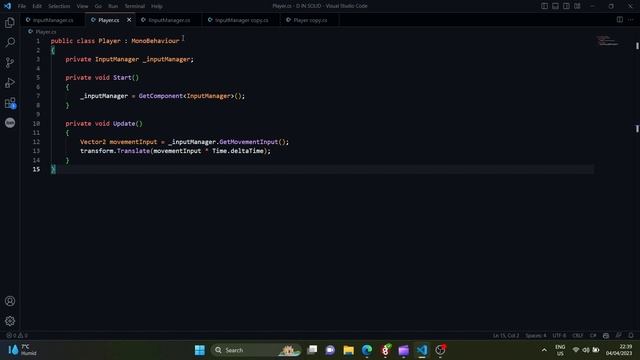Click the Visual Studio Code taskbar icon
640x360 pixels.
pyautogui.click(x=422, y=350)
